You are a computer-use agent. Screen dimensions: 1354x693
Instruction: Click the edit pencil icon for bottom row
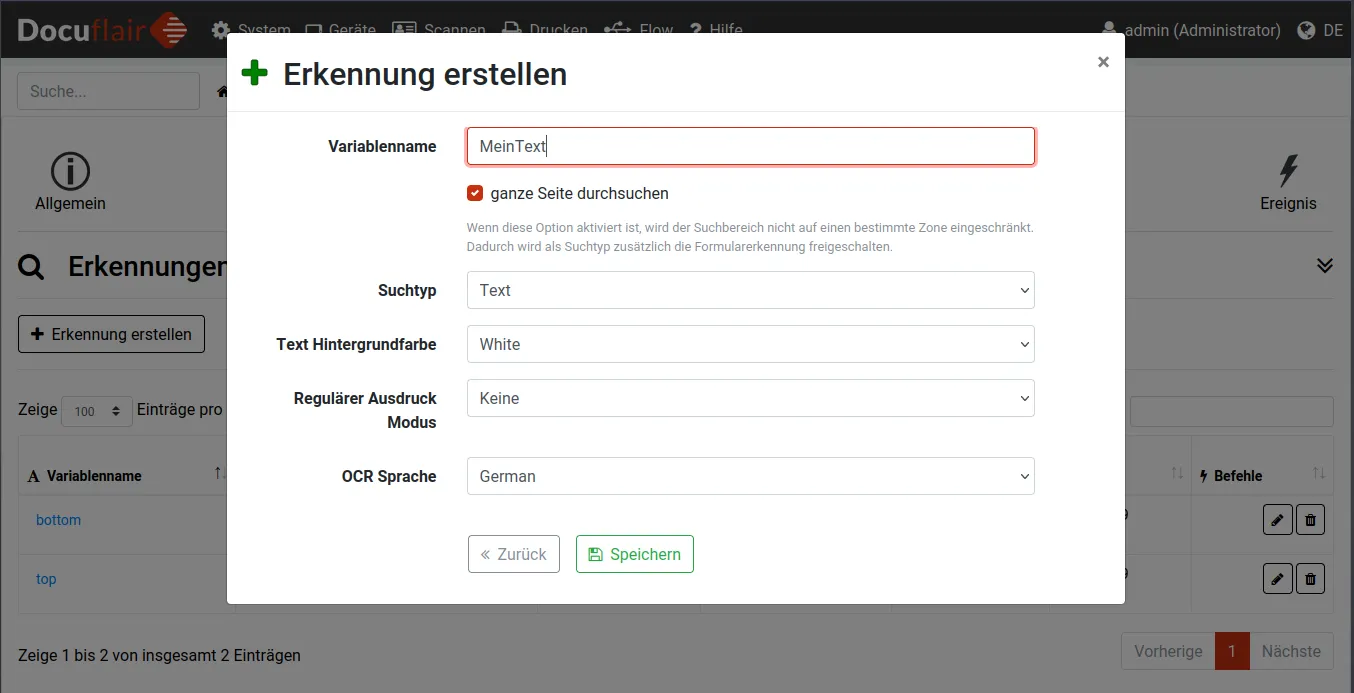(1277, 520)
